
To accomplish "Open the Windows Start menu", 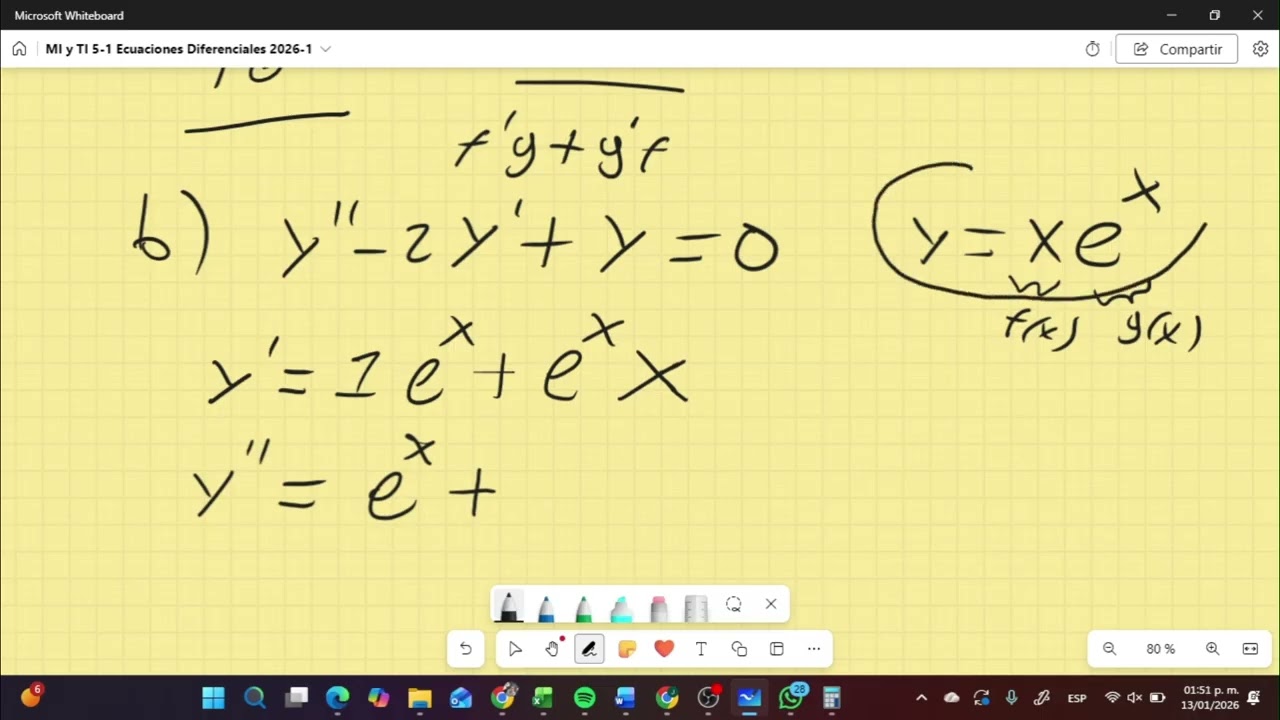I will point(213,698).
